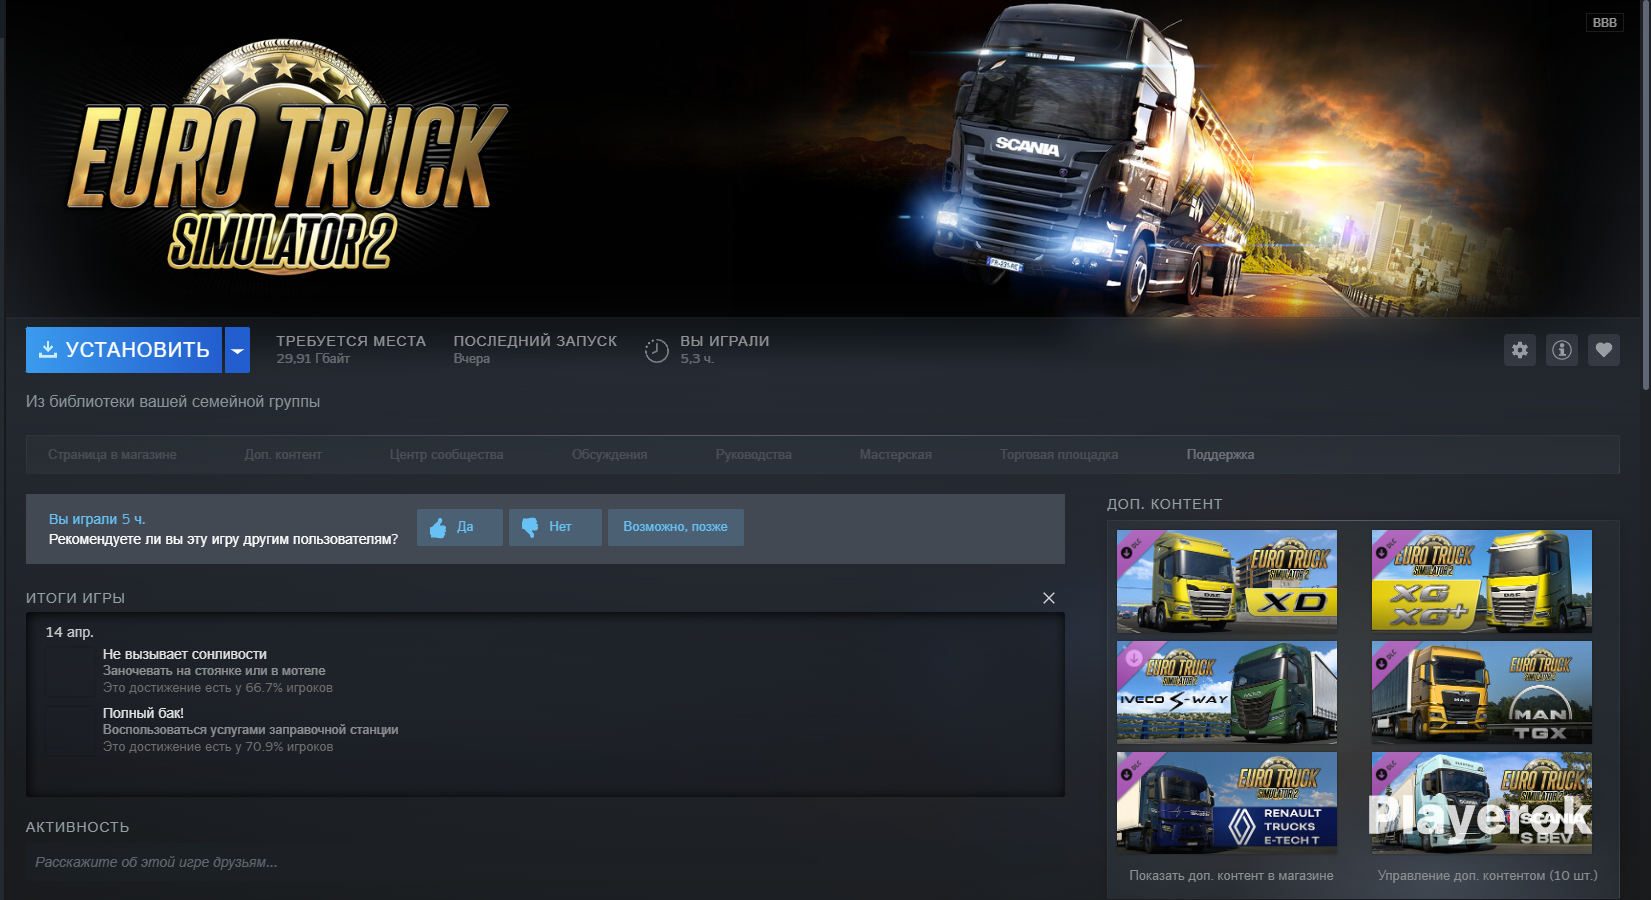This screenshot has width=1651, height=900.
Task: Open Обсуждения tab
Action: pos(609,455)
